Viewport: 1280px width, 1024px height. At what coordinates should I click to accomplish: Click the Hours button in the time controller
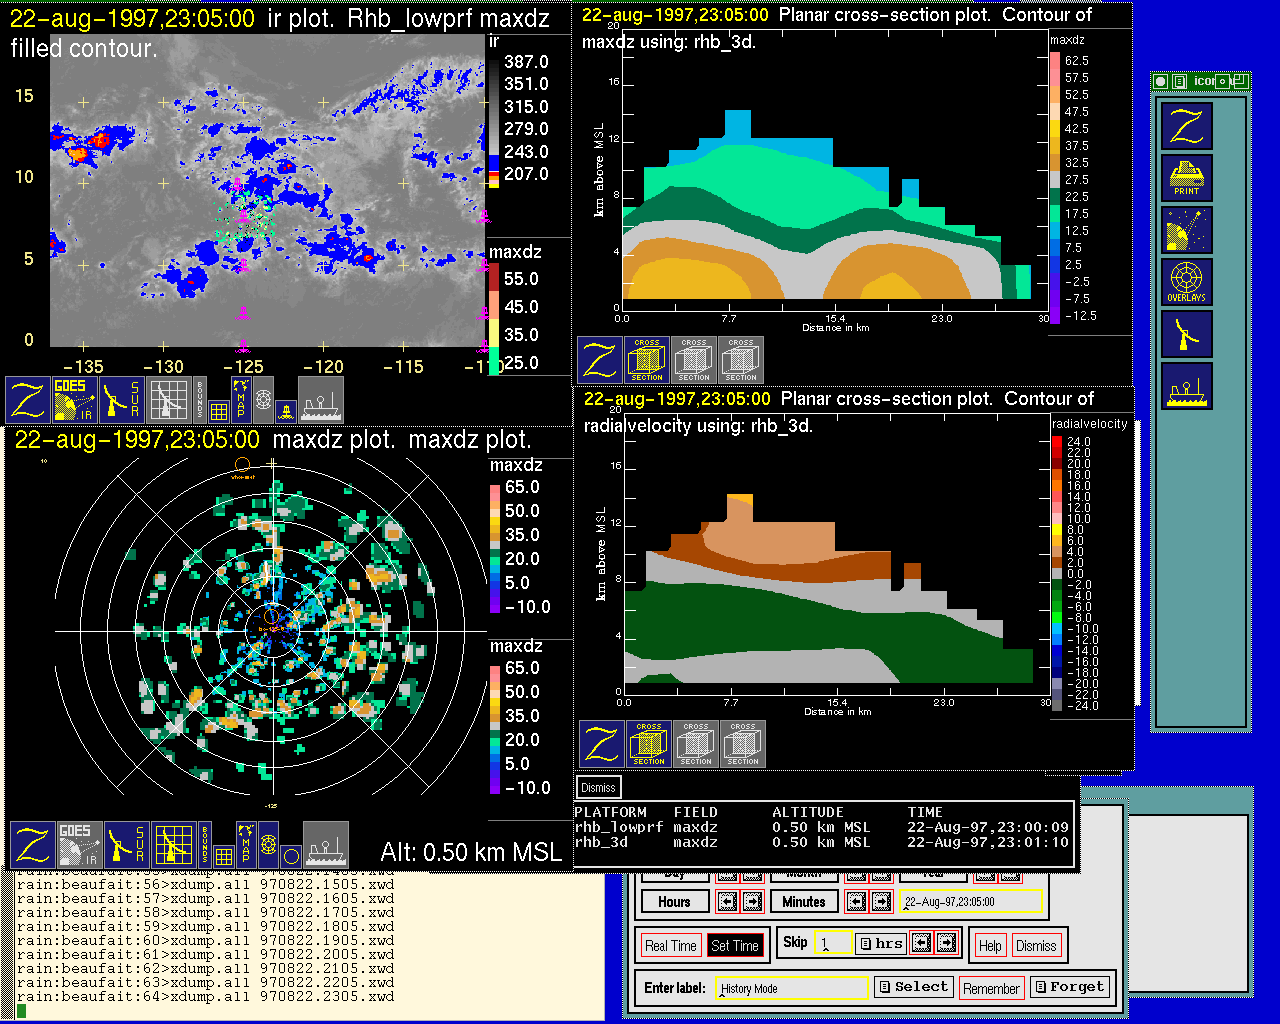(674, 902)
